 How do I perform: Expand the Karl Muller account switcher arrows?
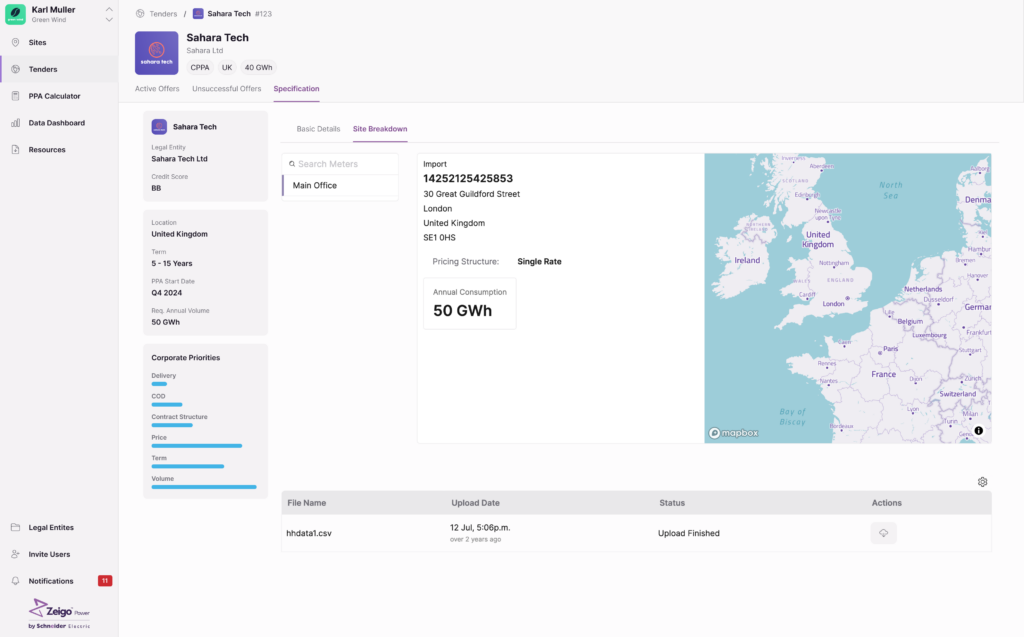click(x=109, y=14)
